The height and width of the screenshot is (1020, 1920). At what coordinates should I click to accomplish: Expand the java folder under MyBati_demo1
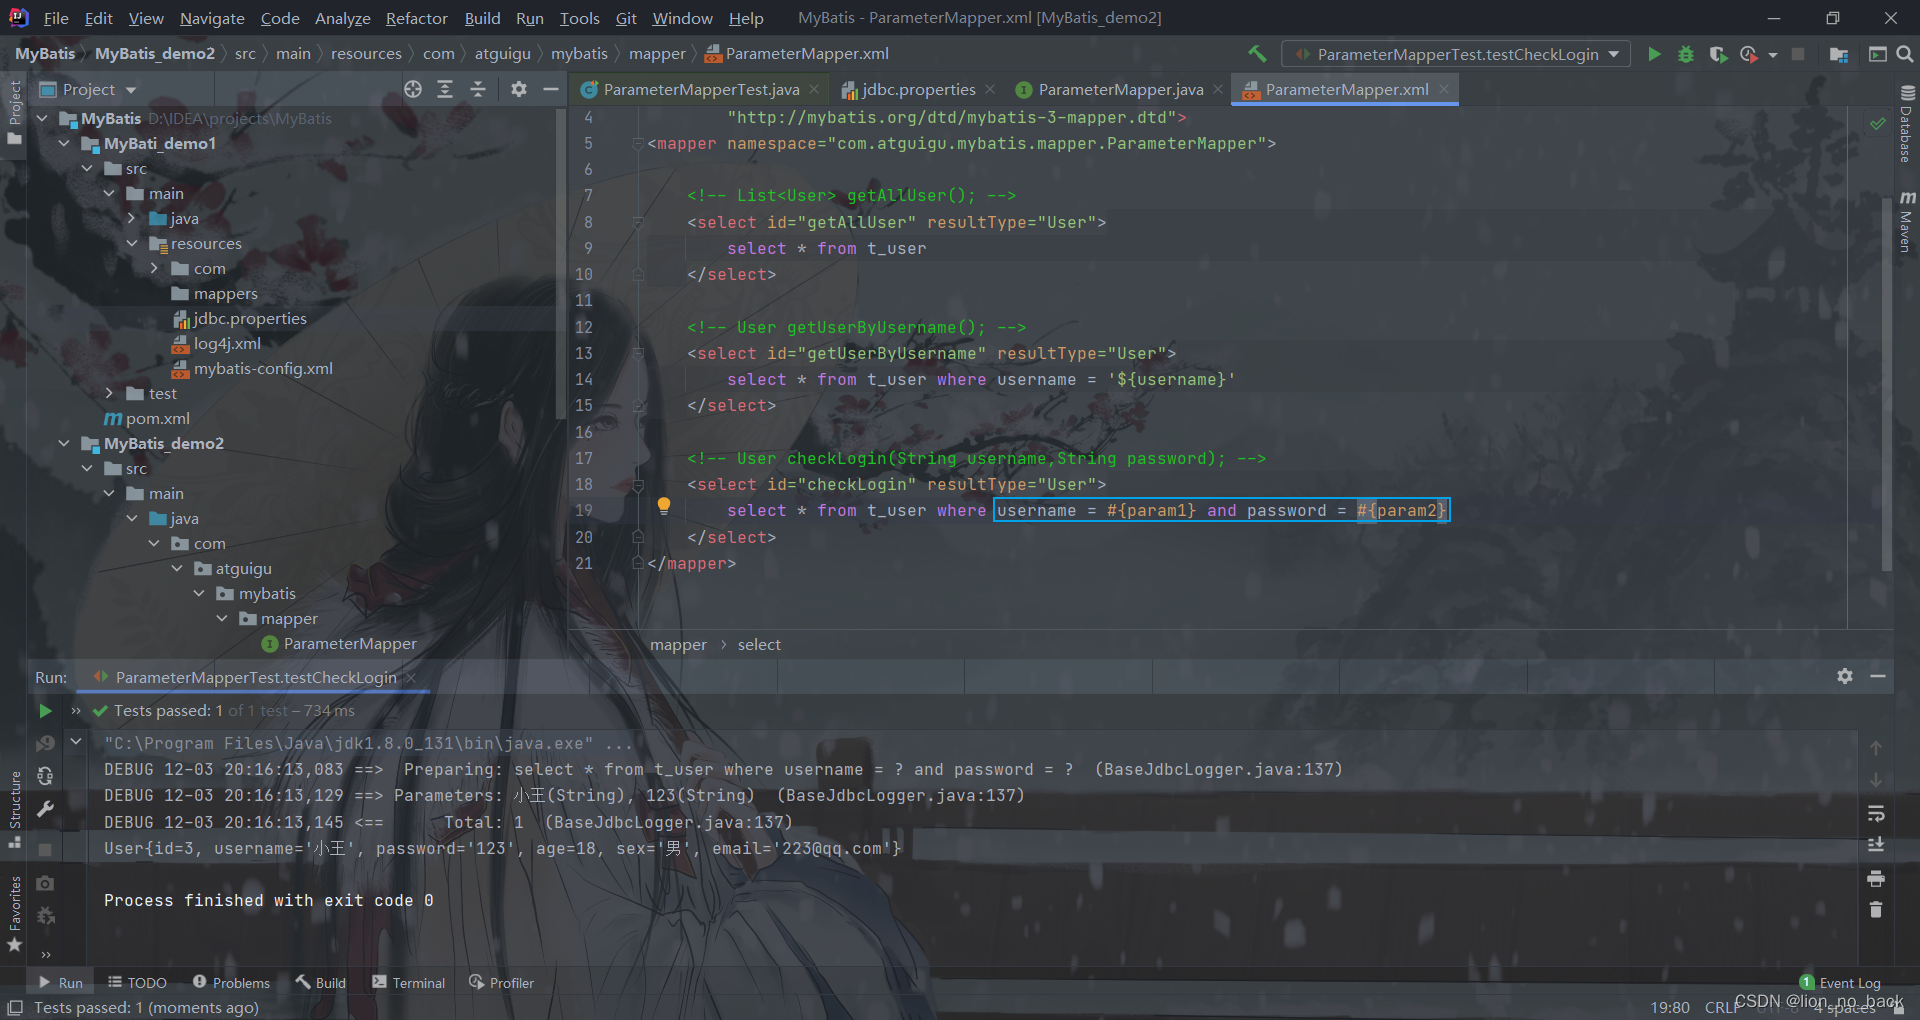pyautogui.click(x=131, y=218)
